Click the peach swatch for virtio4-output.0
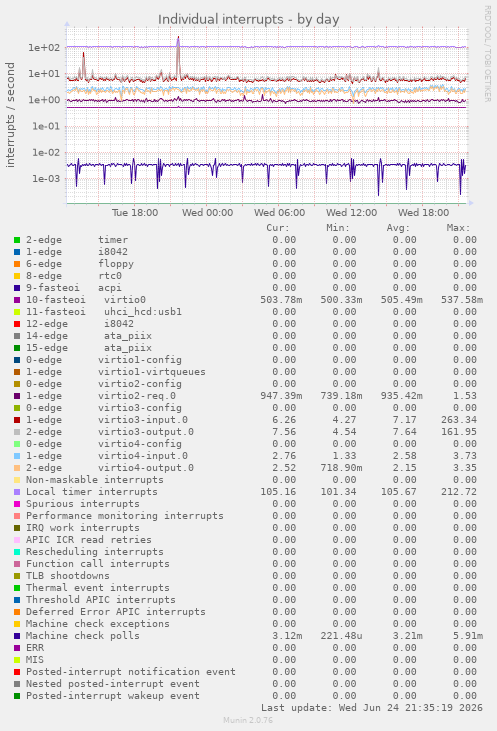This screenshot has width=497, height=731. point(17,468)
